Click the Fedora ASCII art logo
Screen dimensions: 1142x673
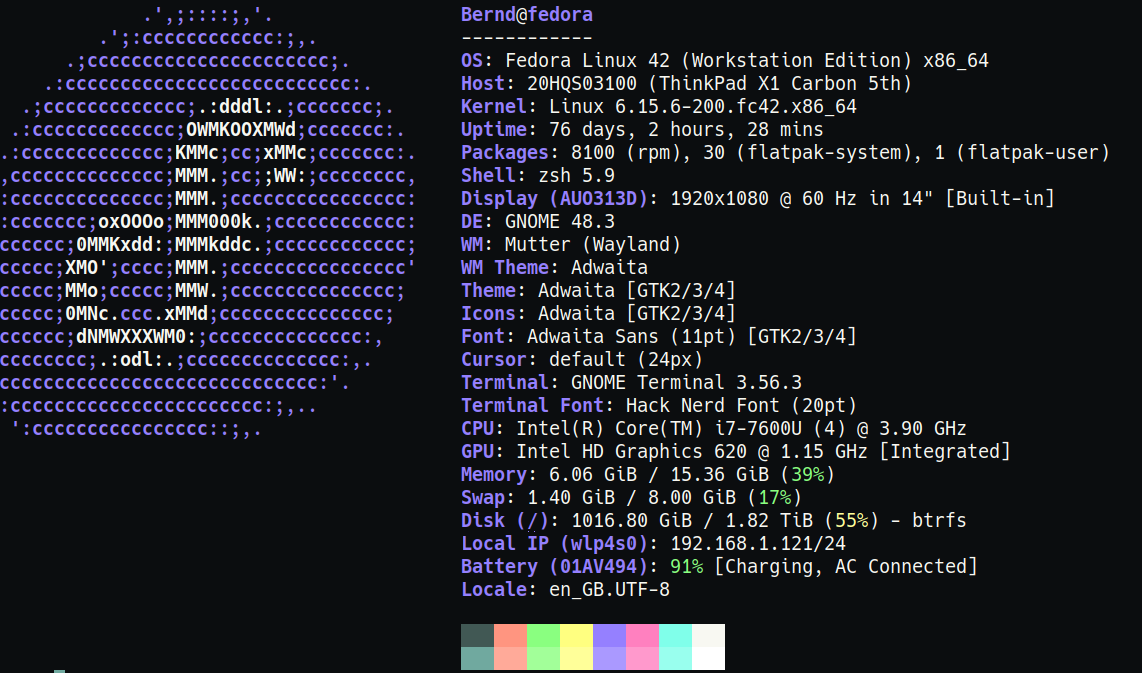pyautogui.click(x=207, y=222)
